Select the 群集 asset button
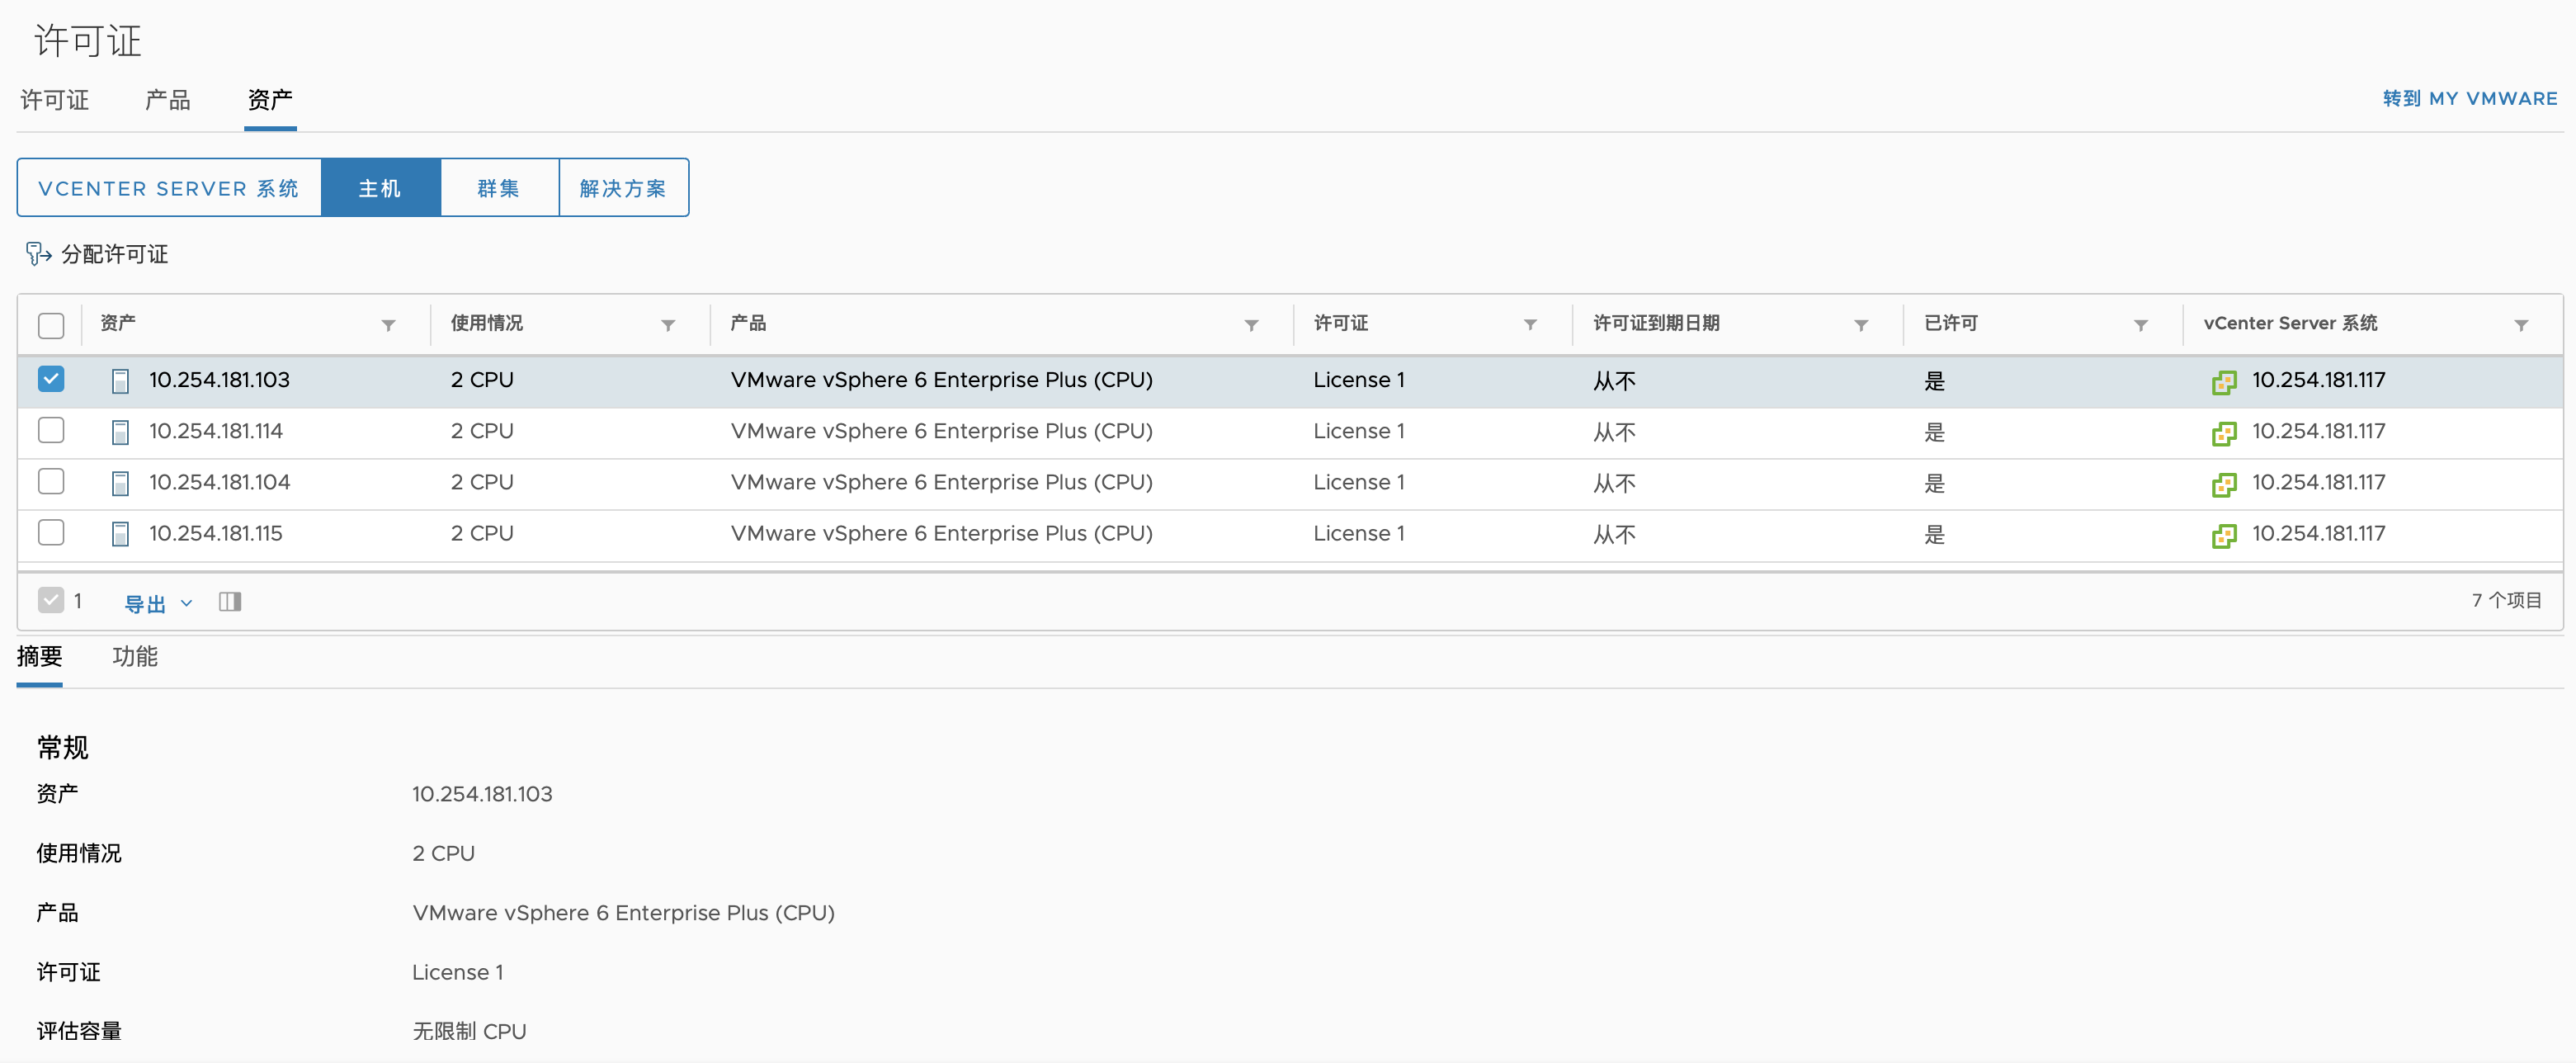 click(x=499, y=188)
